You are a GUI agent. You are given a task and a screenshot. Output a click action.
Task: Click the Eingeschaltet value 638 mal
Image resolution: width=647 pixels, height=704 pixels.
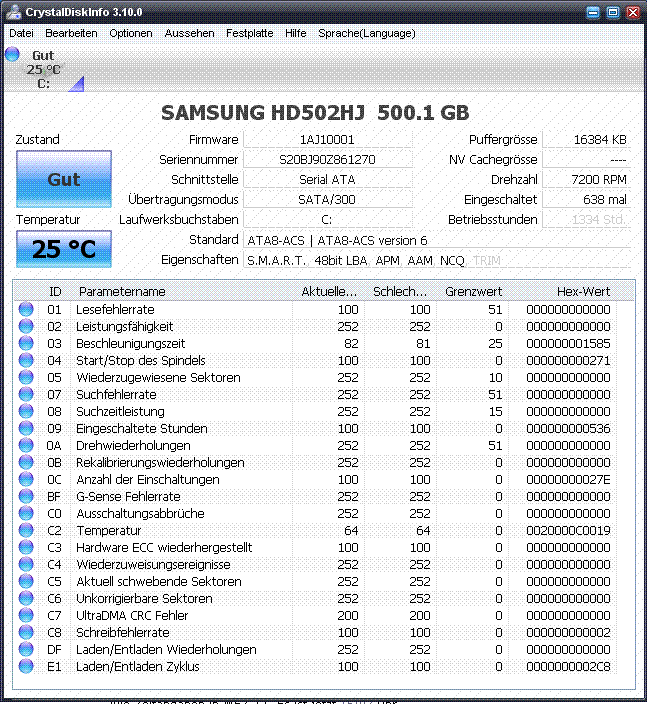(x=586, y=199)
